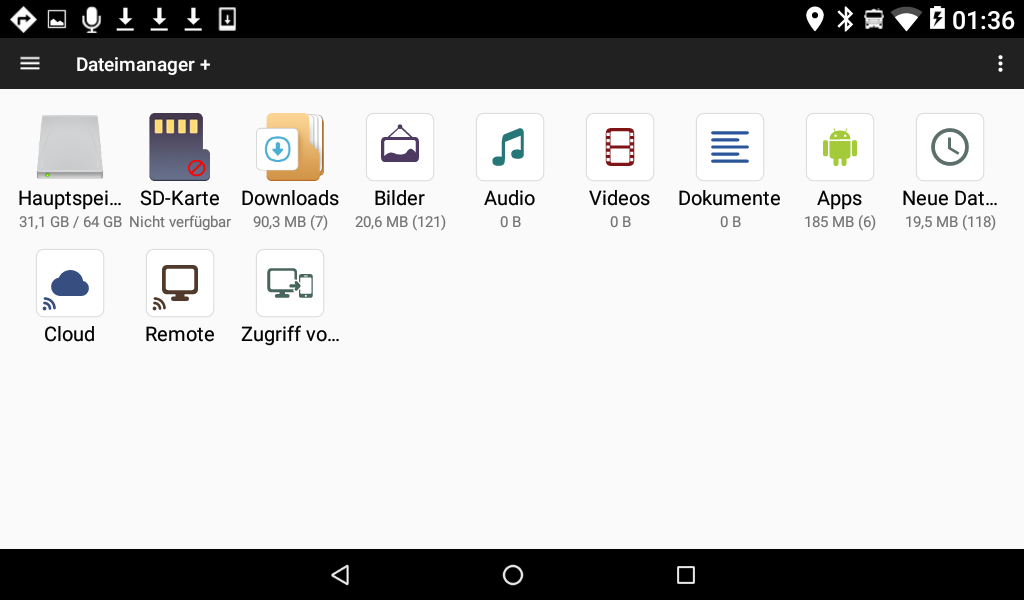The height and width of the screenshot is (600, 1024).
Task: Open the three-dot overflow menu
Action: pyautogui.click(x=1000, y=64)
